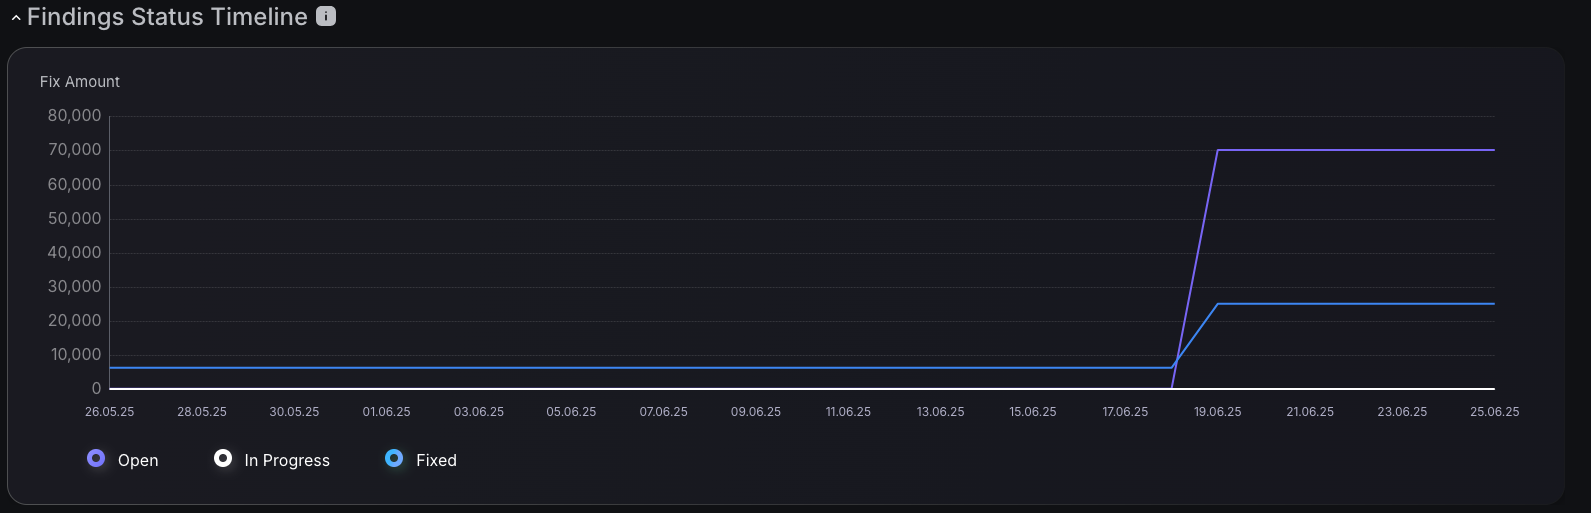This screenshot has height=513, width=1591.
Task: Open the info icon beside Findings Status Timeline
Action: 326,16
